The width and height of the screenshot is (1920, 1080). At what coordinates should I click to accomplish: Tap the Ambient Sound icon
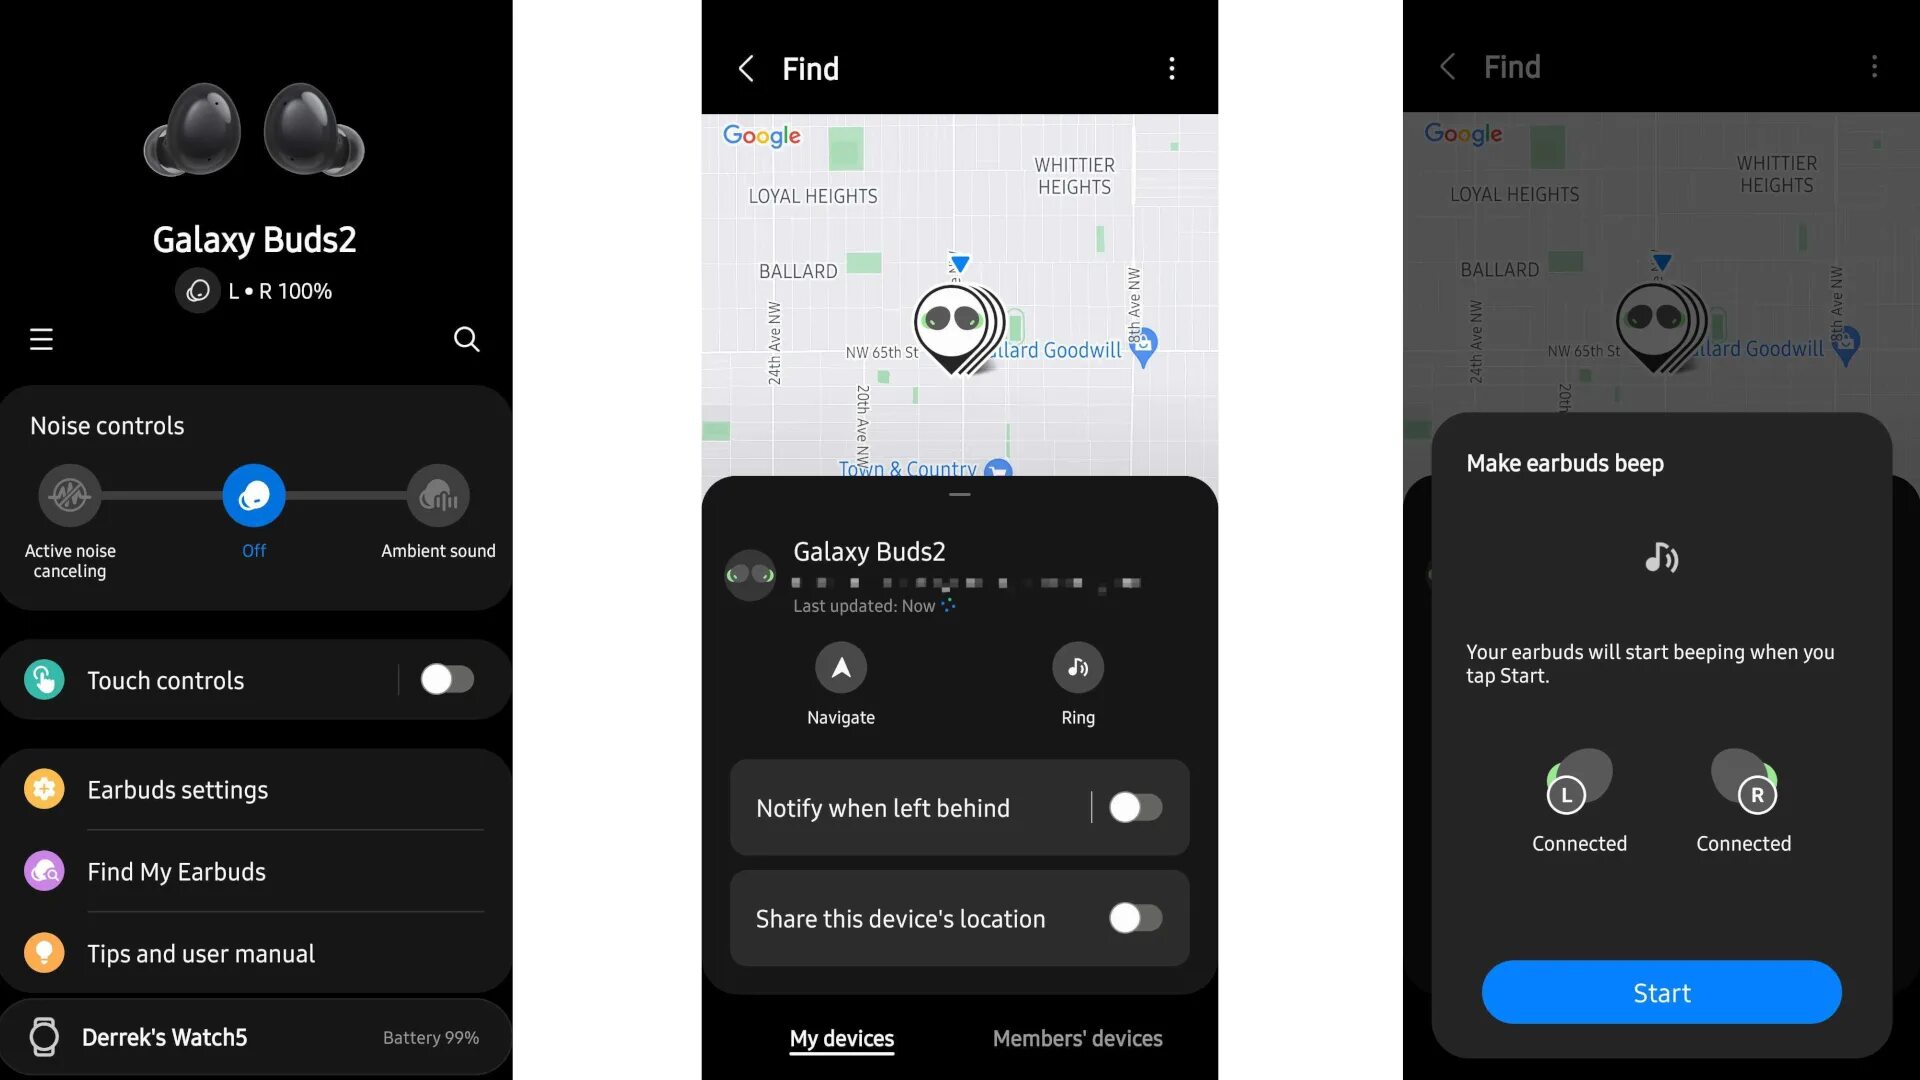(x=438, y=495)
